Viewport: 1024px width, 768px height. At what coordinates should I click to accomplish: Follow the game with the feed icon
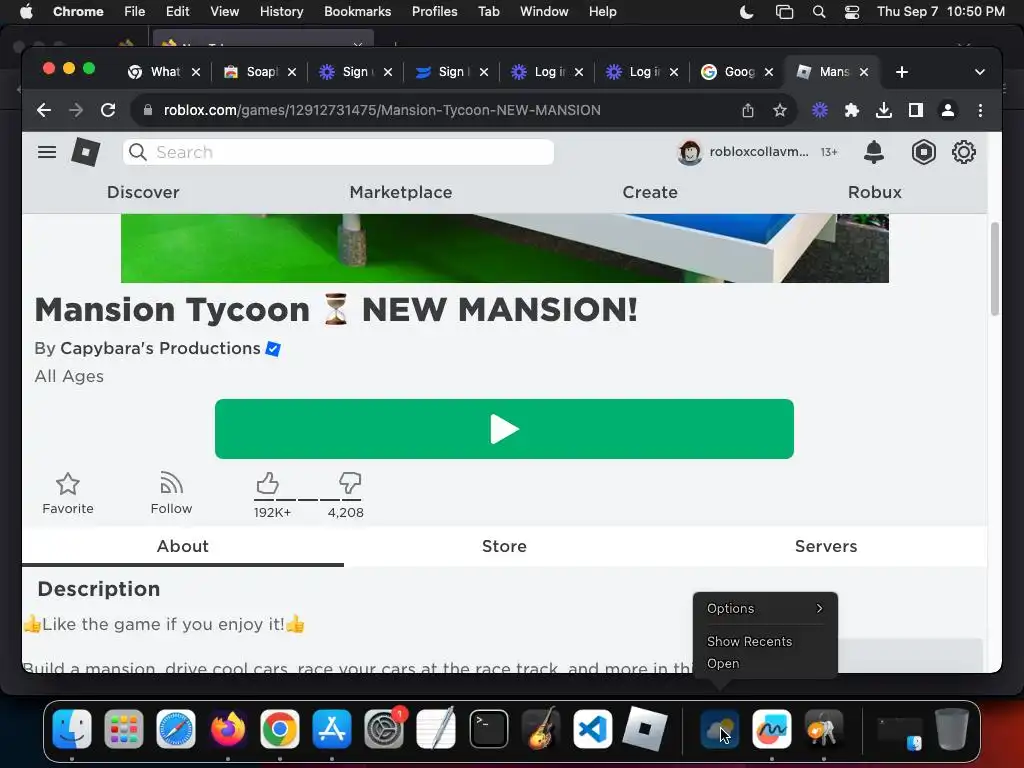171,494
